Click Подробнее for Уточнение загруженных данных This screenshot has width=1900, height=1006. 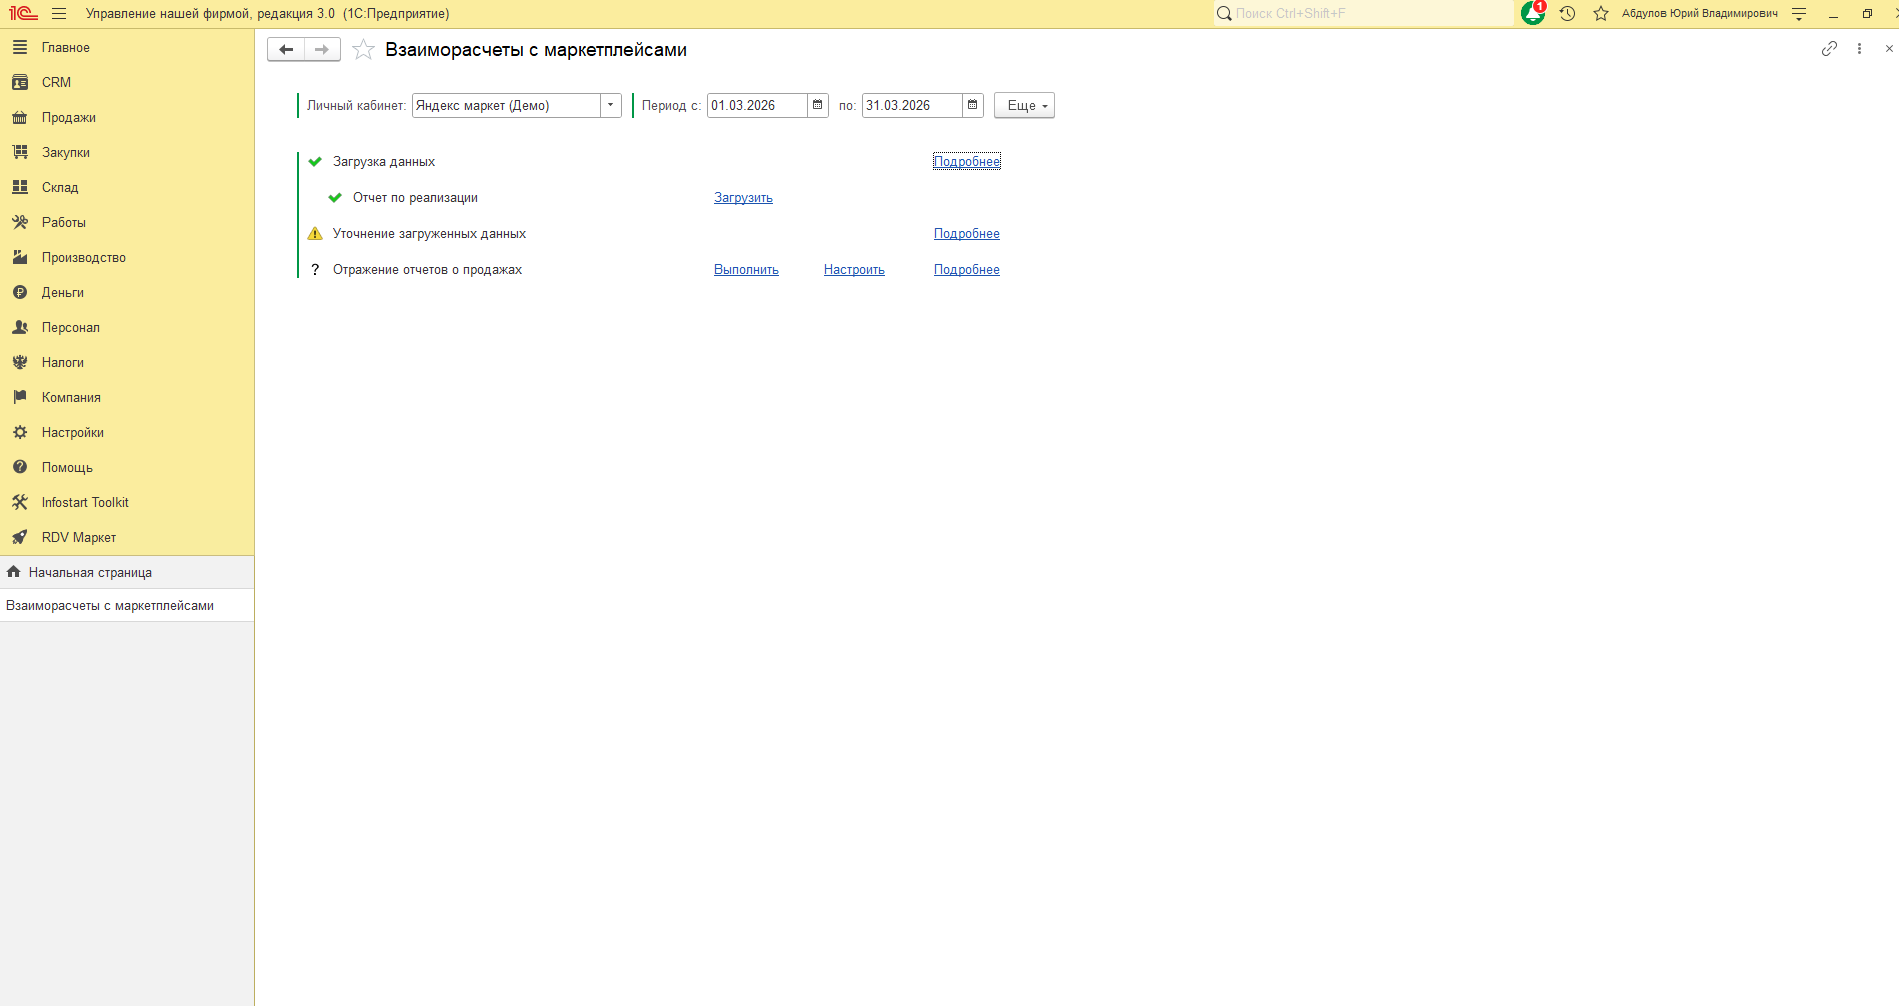[967, 234]
